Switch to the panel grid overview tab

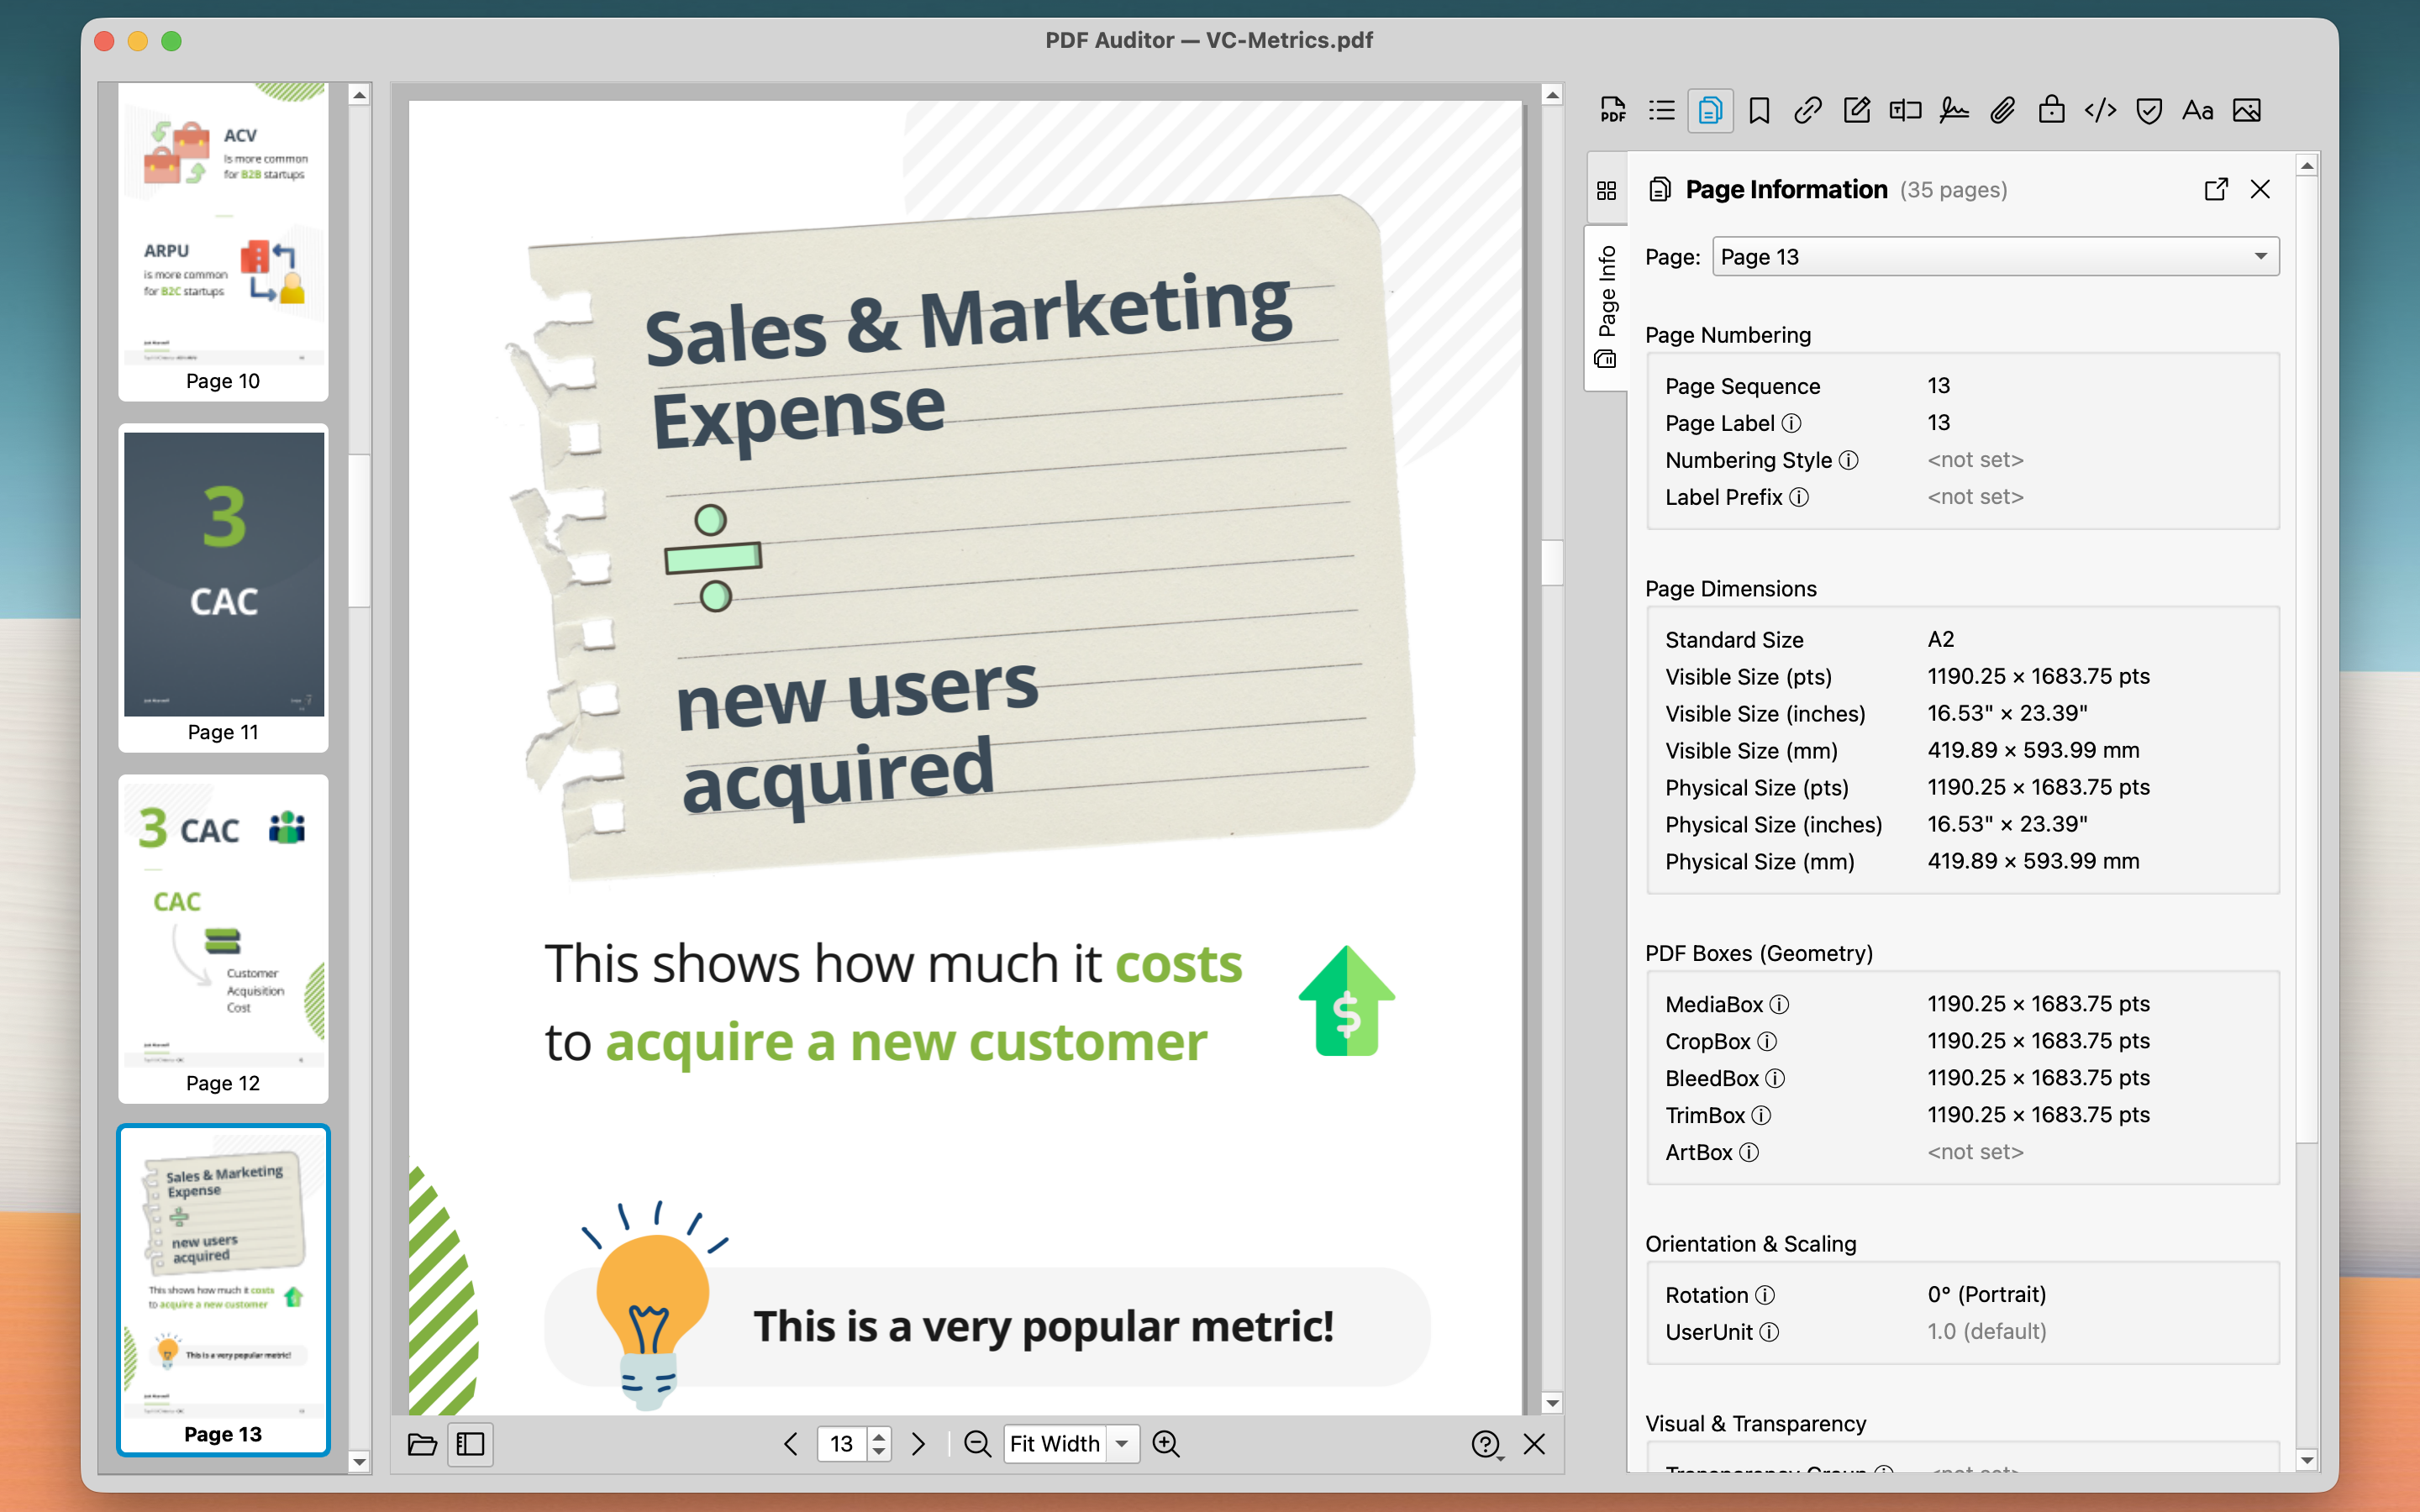(1606, 190)
